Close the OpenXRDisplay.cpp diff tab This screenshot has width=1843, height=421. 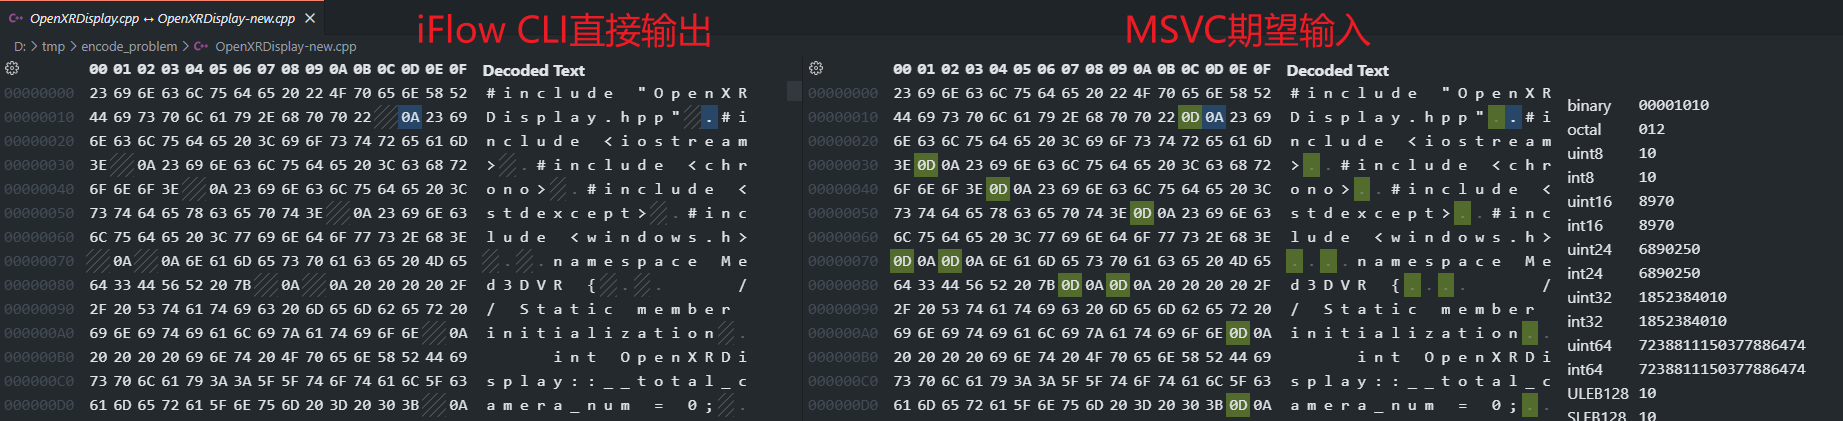point(310,18)
